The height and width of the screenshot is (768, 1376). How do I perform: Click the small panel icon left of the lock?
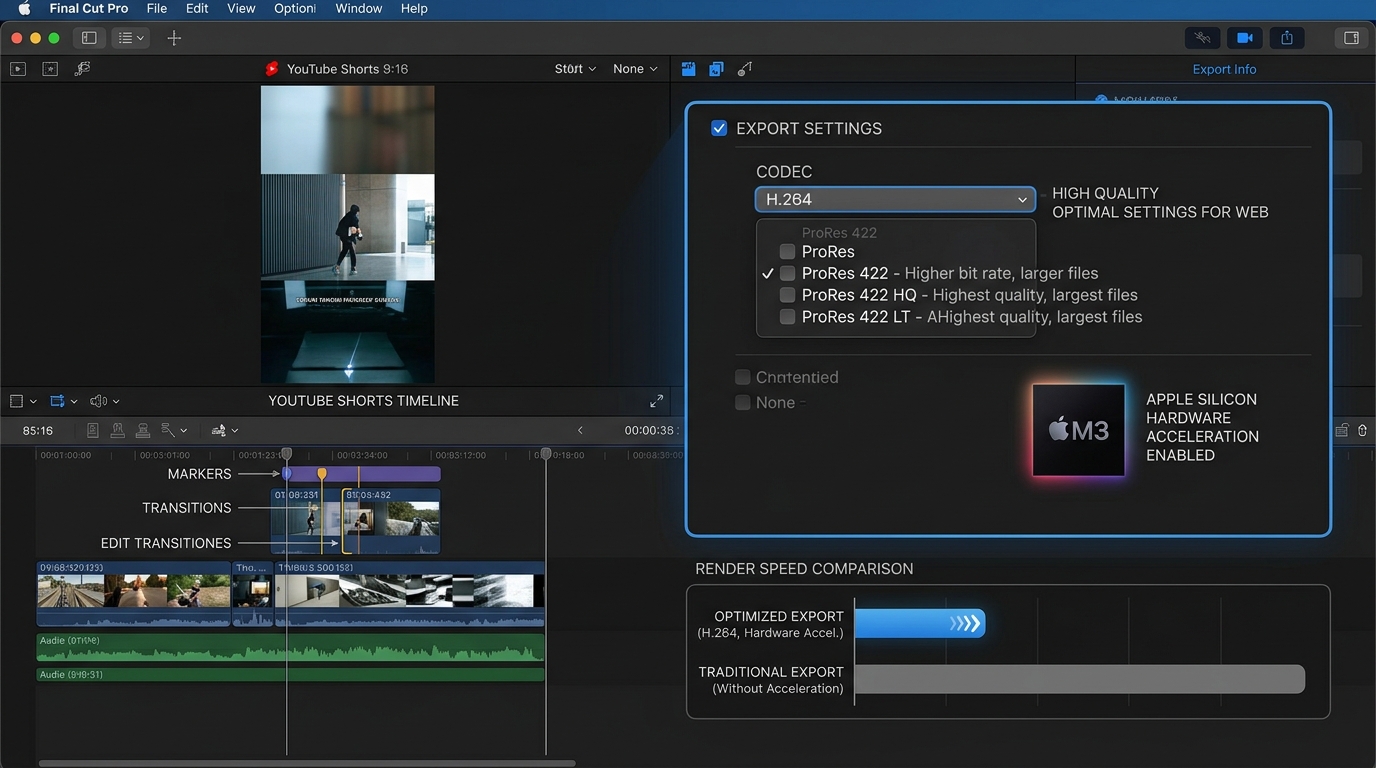coord(1342,430)
